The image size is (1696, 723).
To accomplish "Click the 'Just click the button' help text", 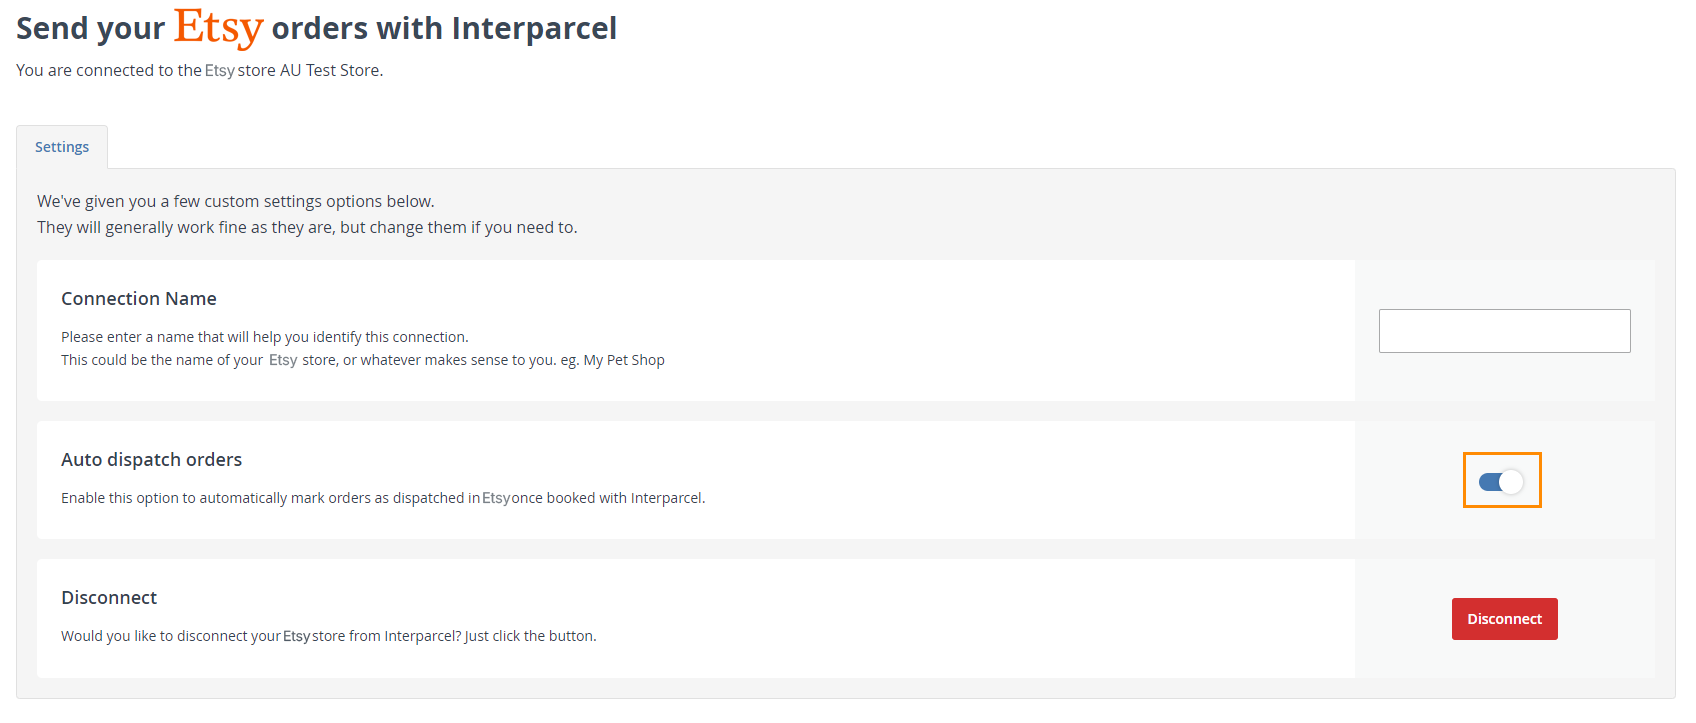I will click(530, 636).
